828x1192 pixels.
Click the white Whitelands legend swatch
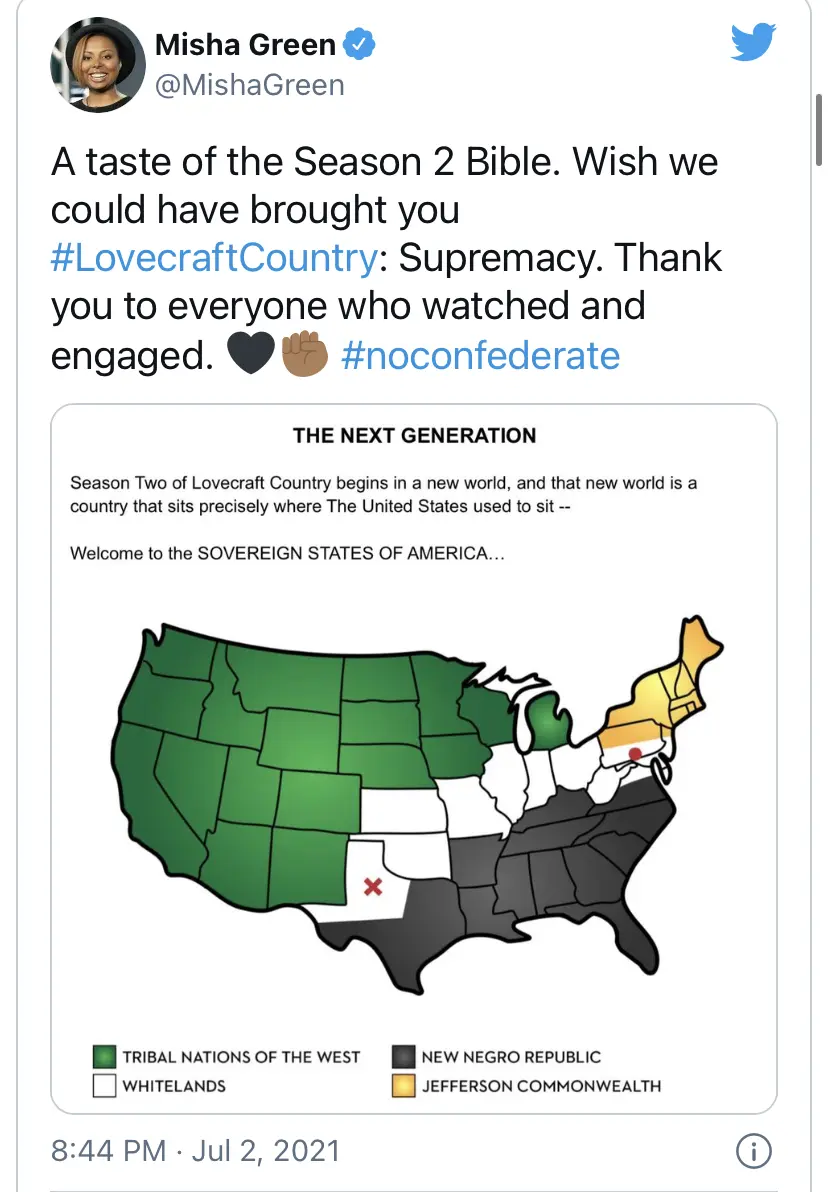(x=104, y=1085)
